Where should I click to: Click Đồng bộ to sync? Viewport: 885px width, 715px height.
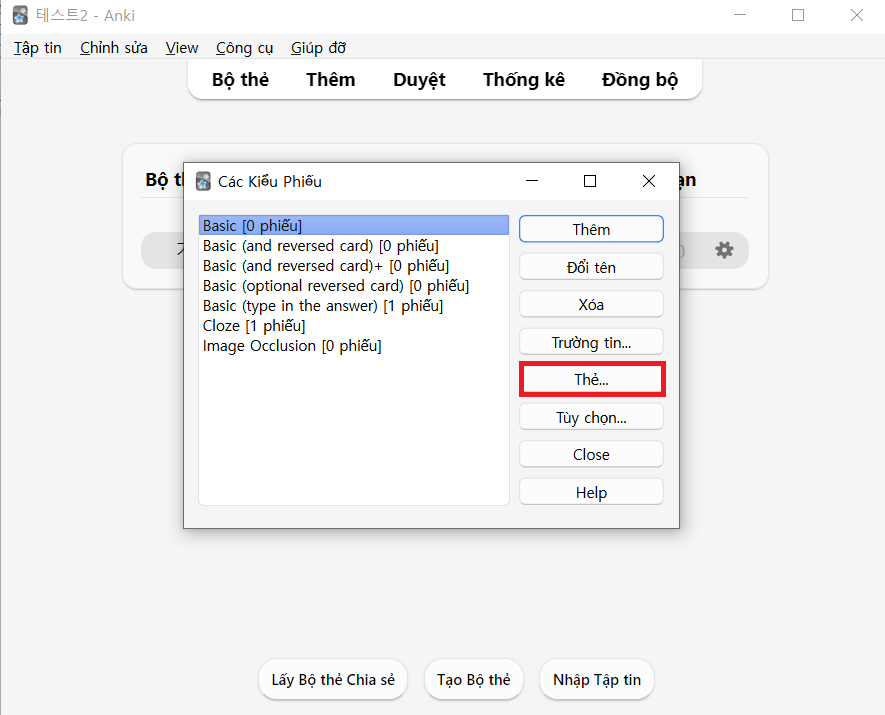(639, 80)
